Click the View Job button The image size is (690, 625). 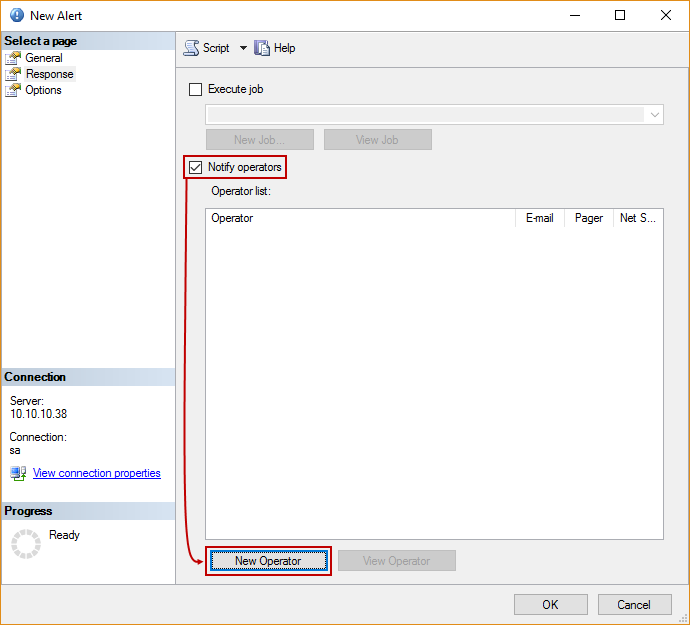[x=378, y=140]
